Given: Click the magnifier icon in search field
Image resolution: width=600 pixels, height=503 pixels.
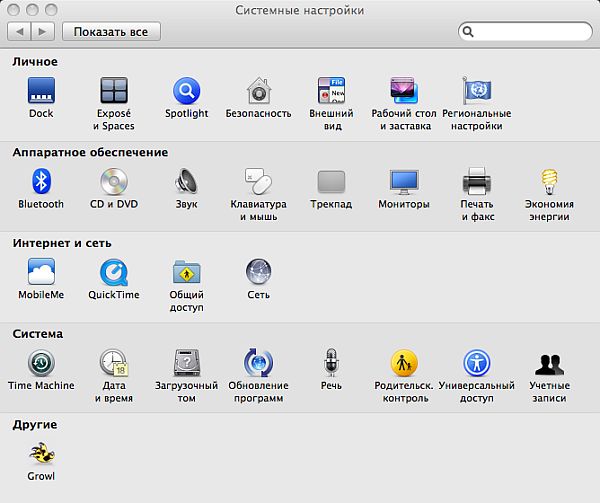Looking at the screenshot, I should click(x=468, y=32).
